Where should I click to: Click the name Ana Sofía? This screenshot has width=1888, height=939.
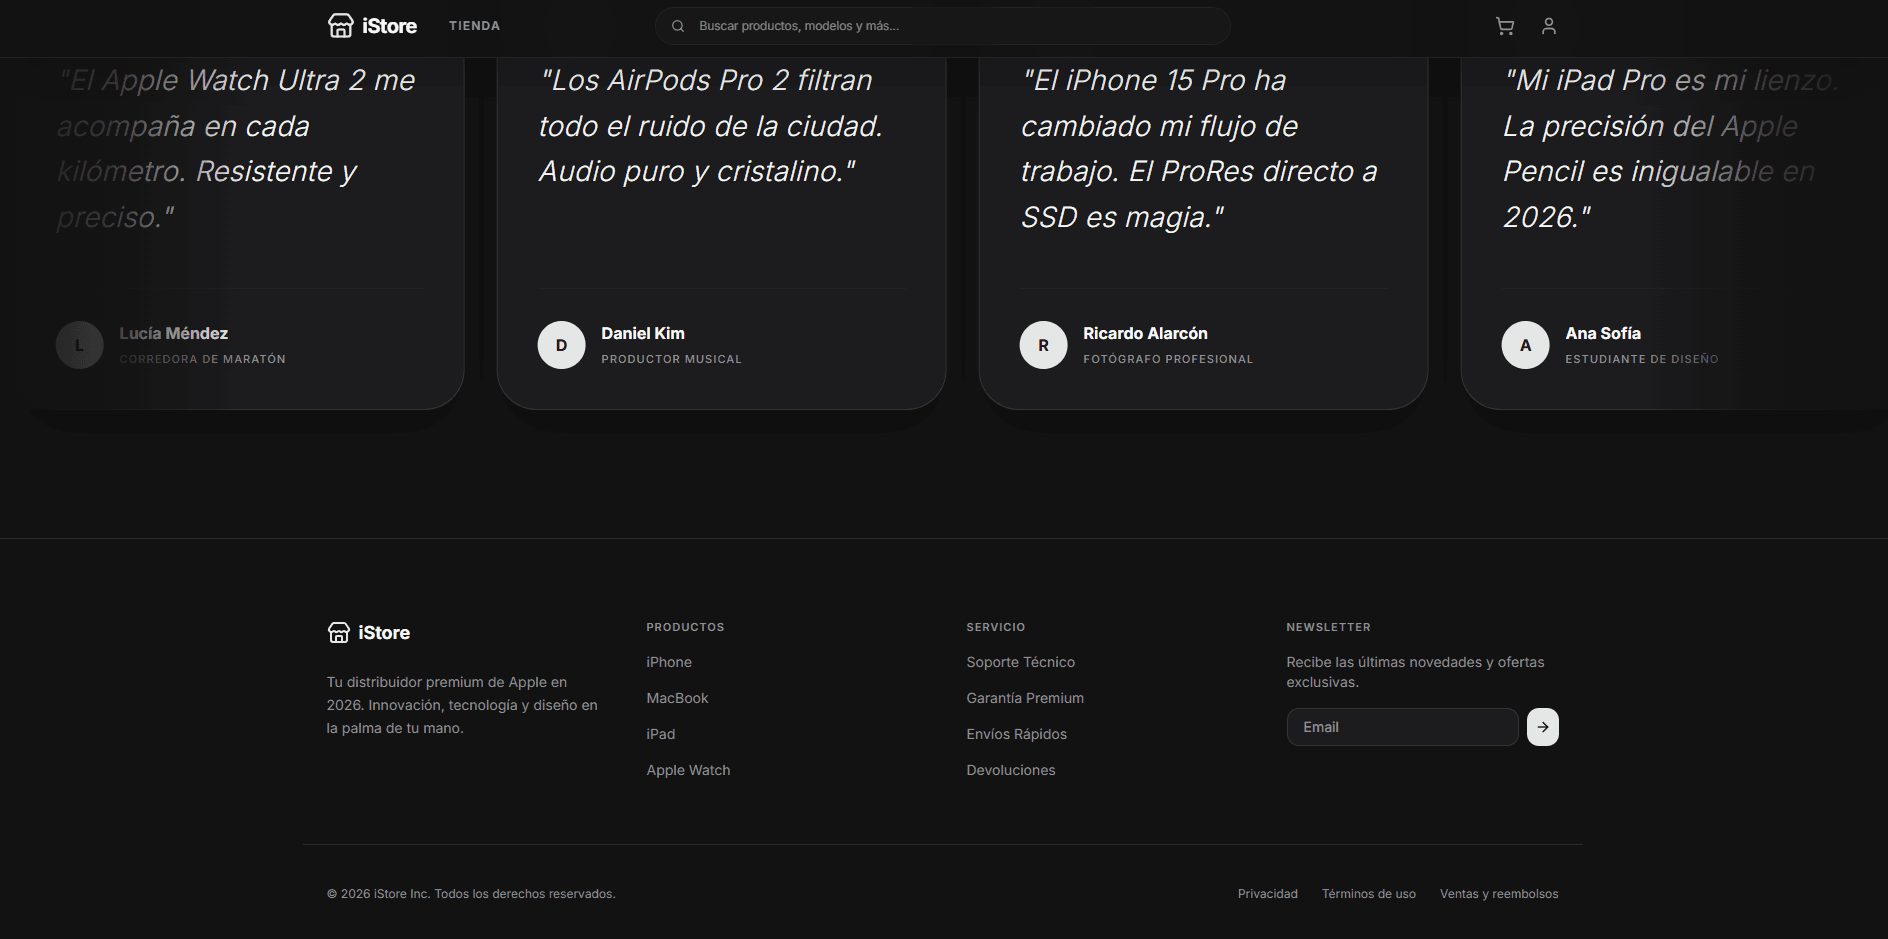coord(1603,333)
